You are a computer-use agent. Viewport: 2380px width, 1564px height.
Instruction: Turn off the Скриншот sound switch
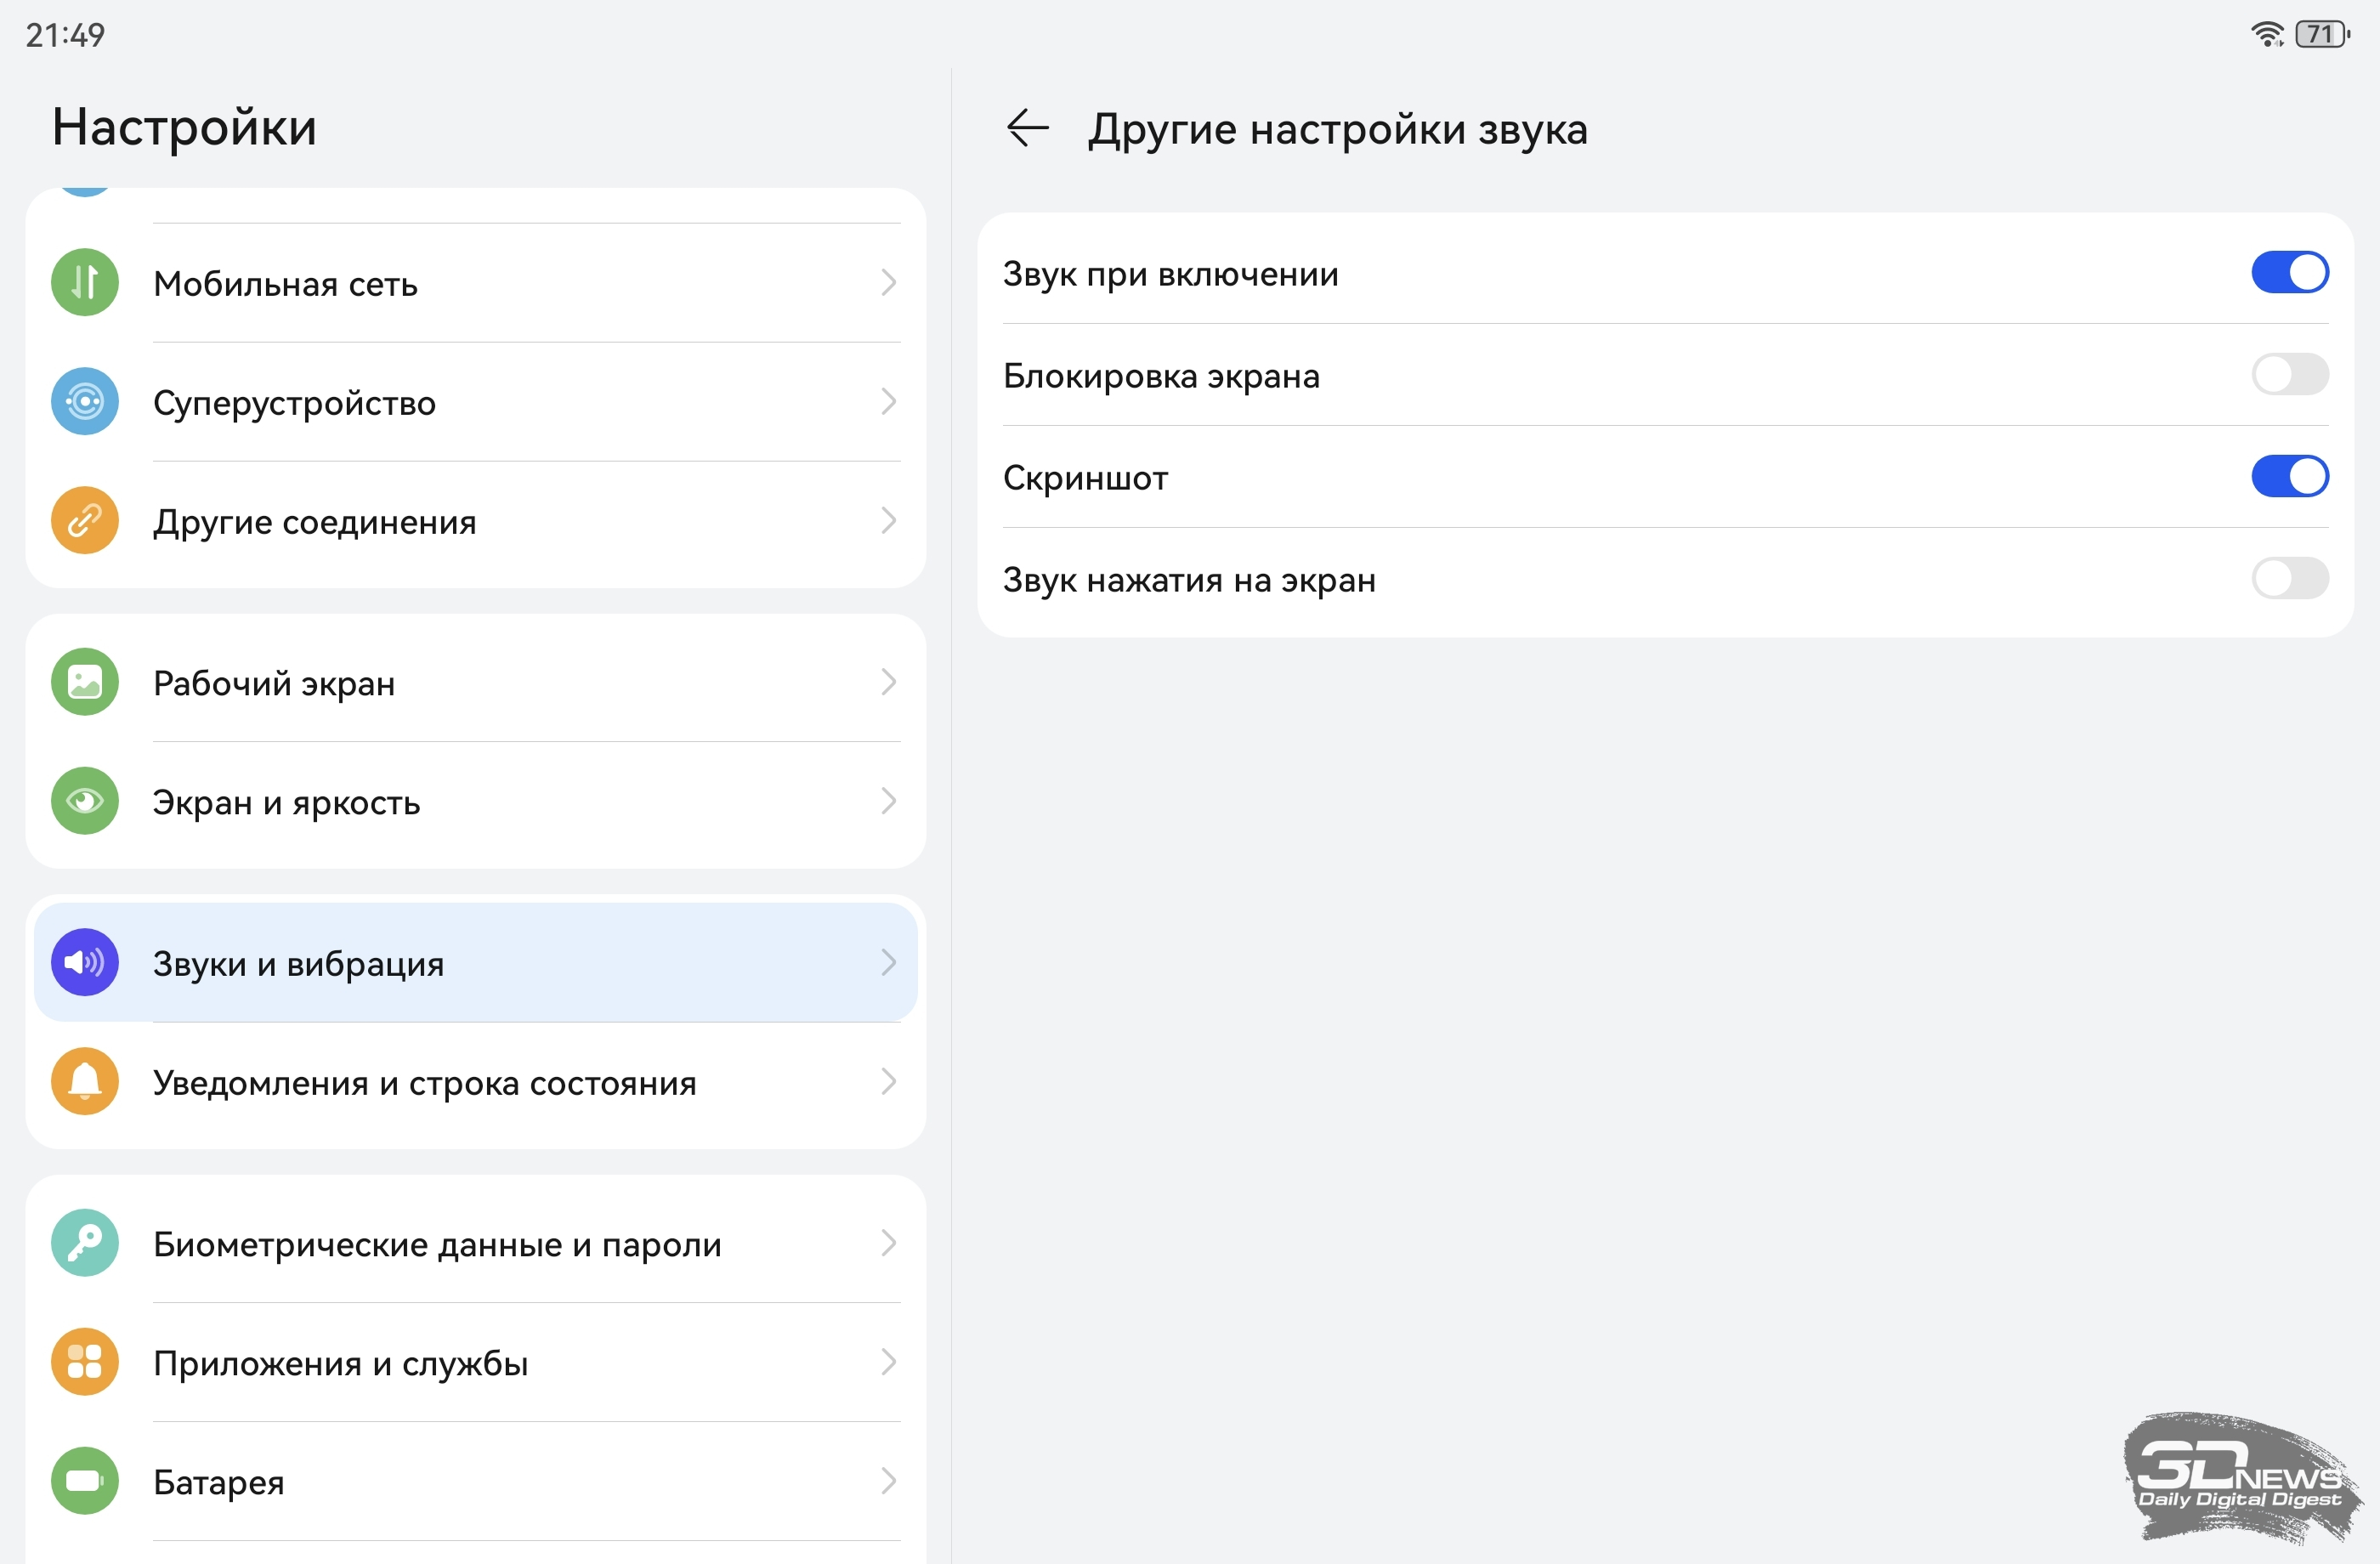[x=2289, y=477]
